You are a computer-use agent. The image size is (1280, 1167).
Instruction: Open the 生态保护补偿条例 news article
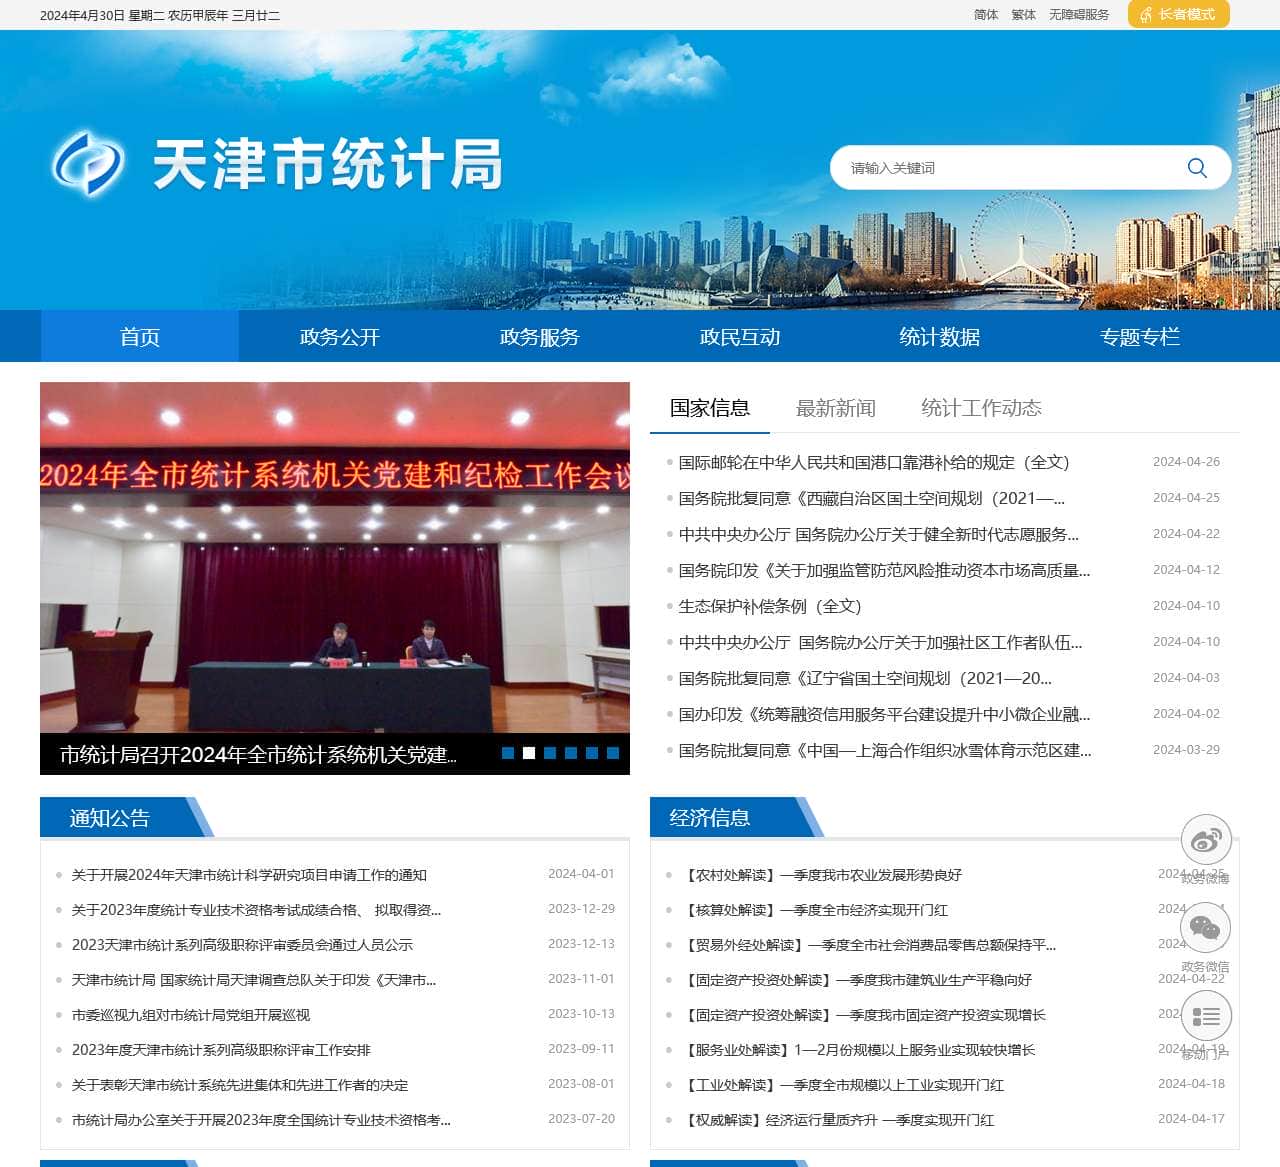pyautogui.click(x=772, y=606)
